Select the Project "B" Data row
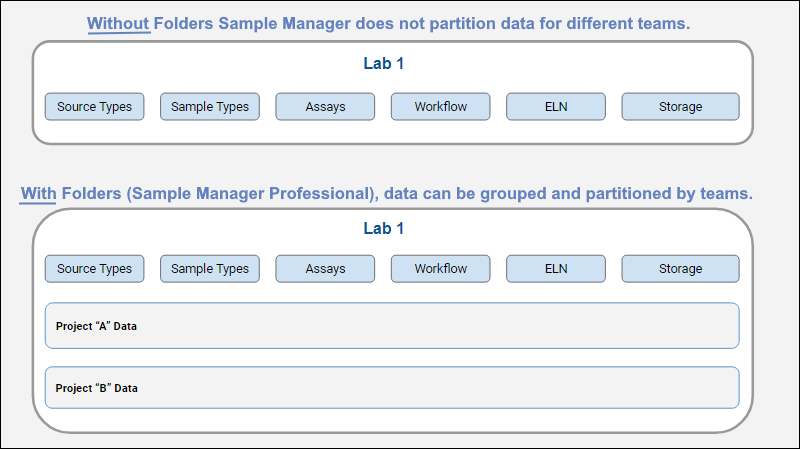Image resolution: width=800 pixels, height=449 pixels. click(392, 388)
